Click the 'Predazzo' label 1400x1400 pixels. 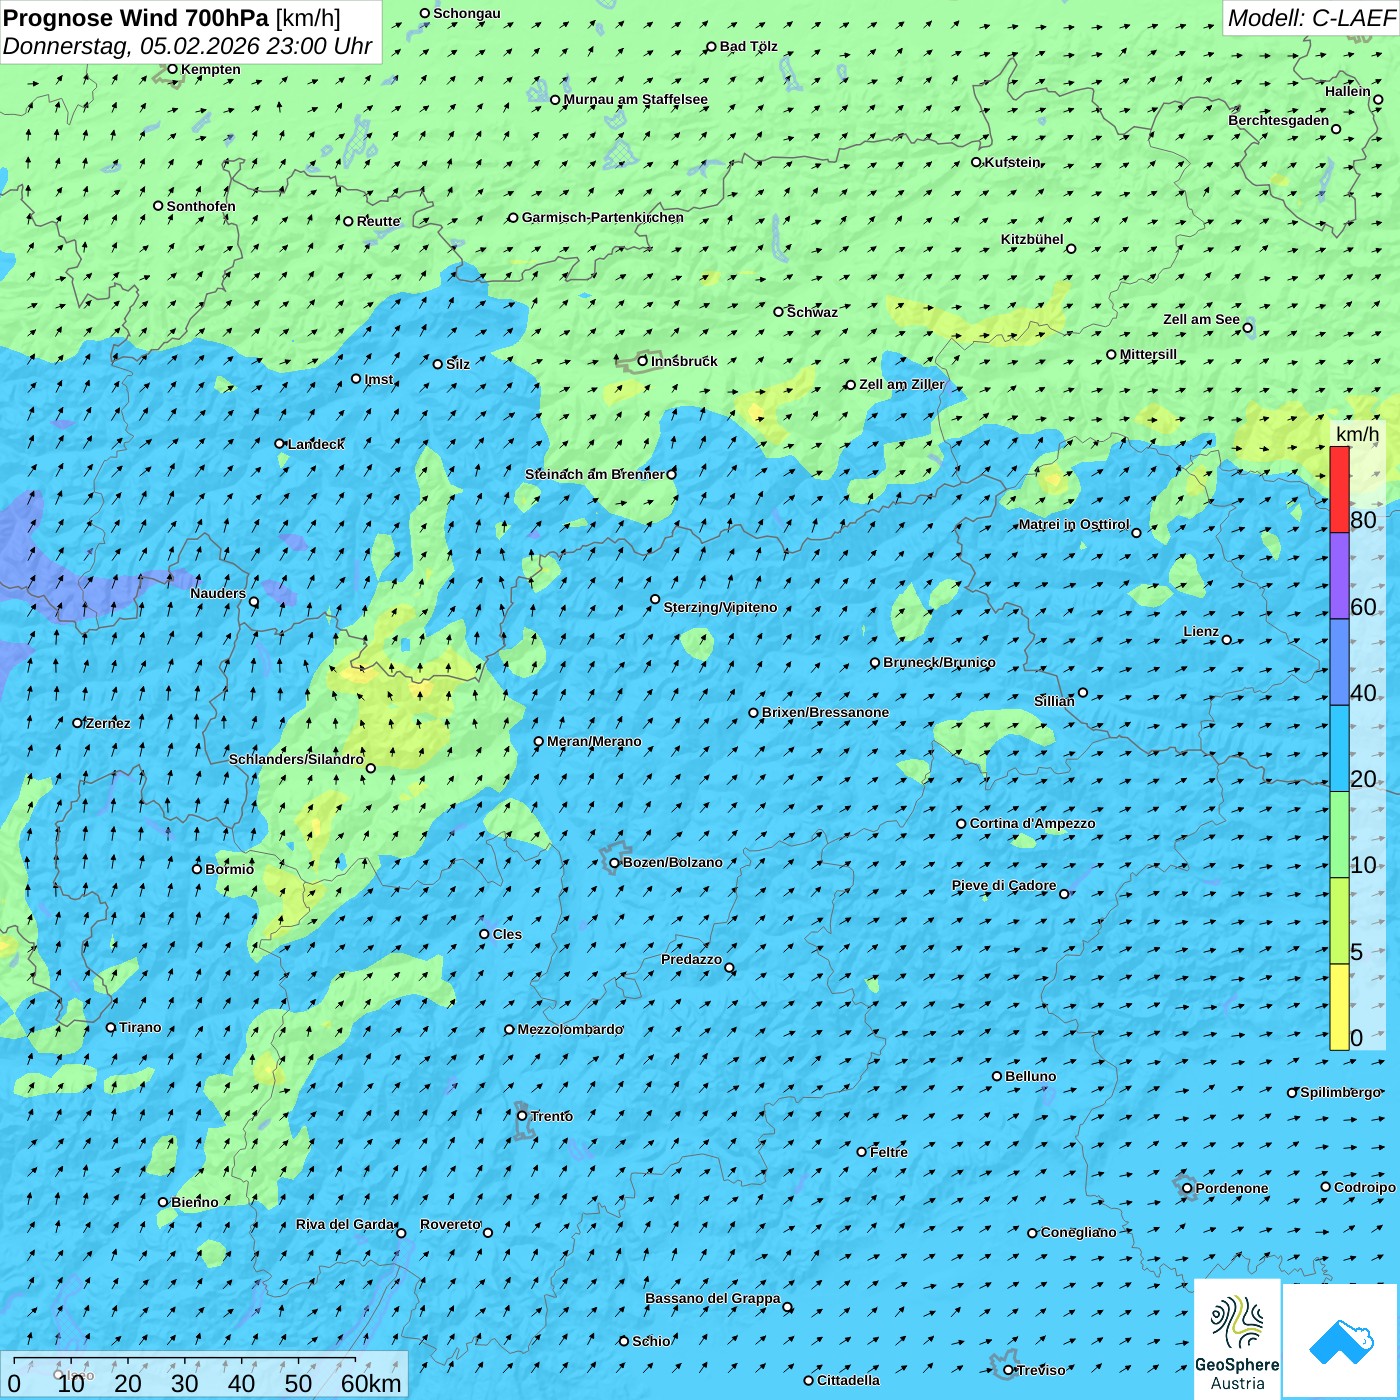[x=691, y=960]
